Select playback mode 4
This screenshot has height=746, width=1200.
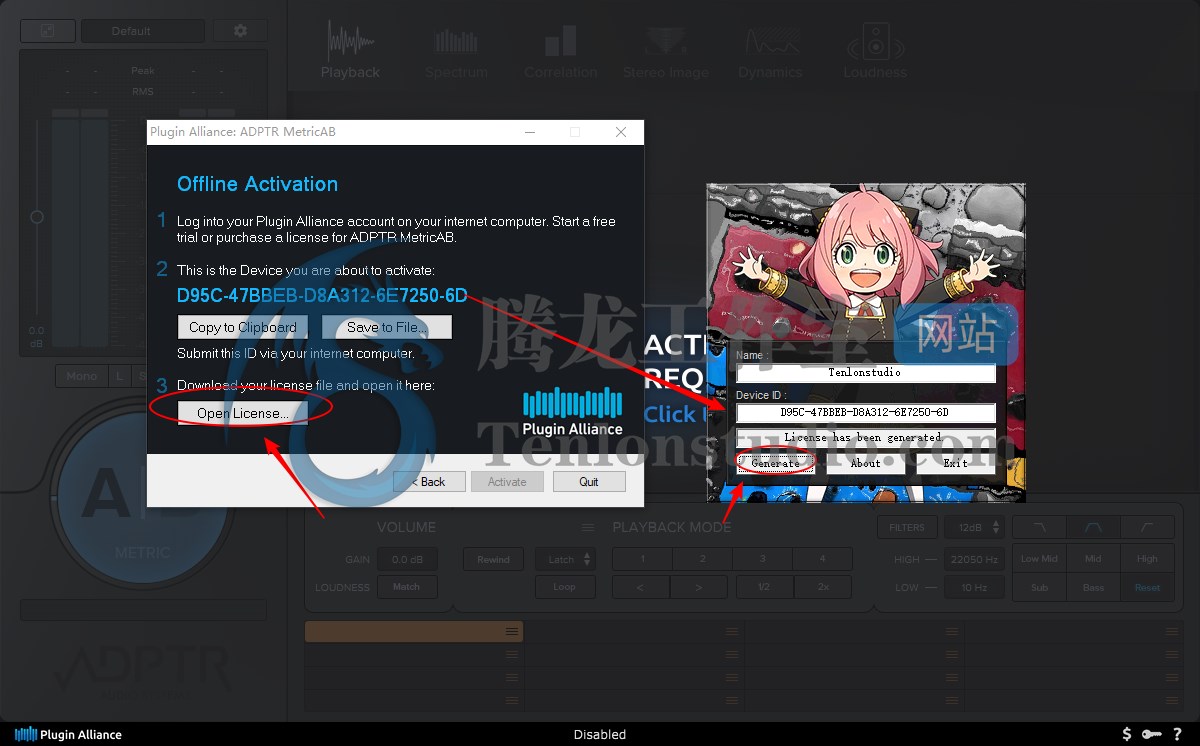tap(823, 559)
